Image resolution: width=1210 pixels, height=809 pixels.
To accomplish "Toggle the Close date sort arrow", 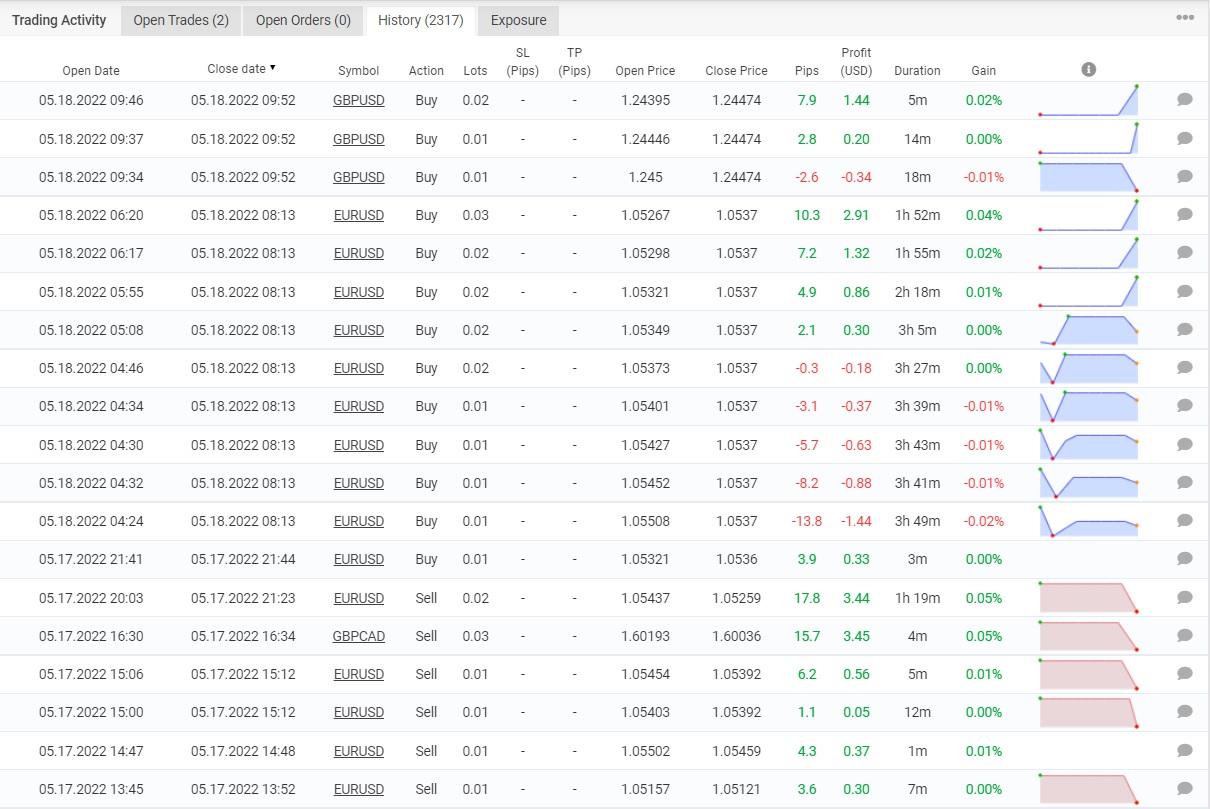I will click(272, 68).
